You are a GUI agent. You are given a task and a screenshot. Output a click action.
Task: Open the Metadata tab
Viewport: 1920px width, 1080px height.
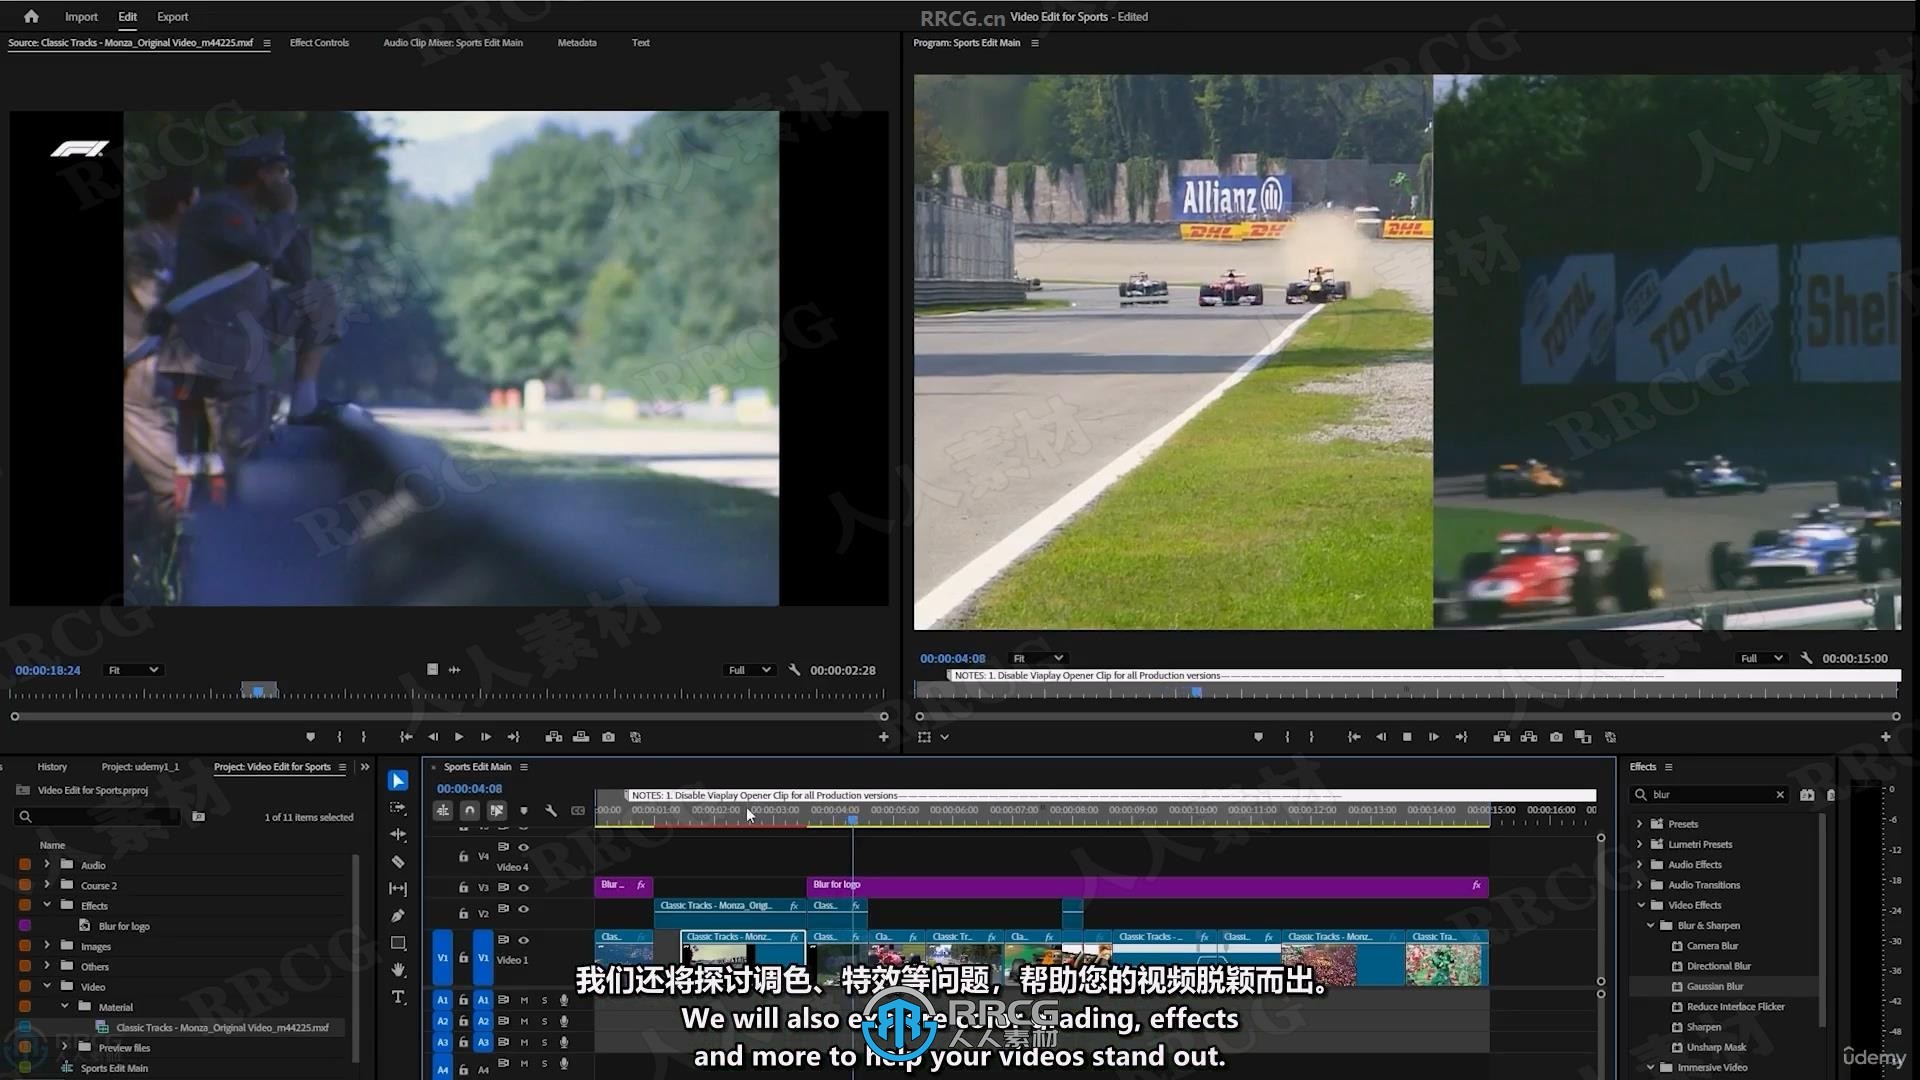coord(577,43)
